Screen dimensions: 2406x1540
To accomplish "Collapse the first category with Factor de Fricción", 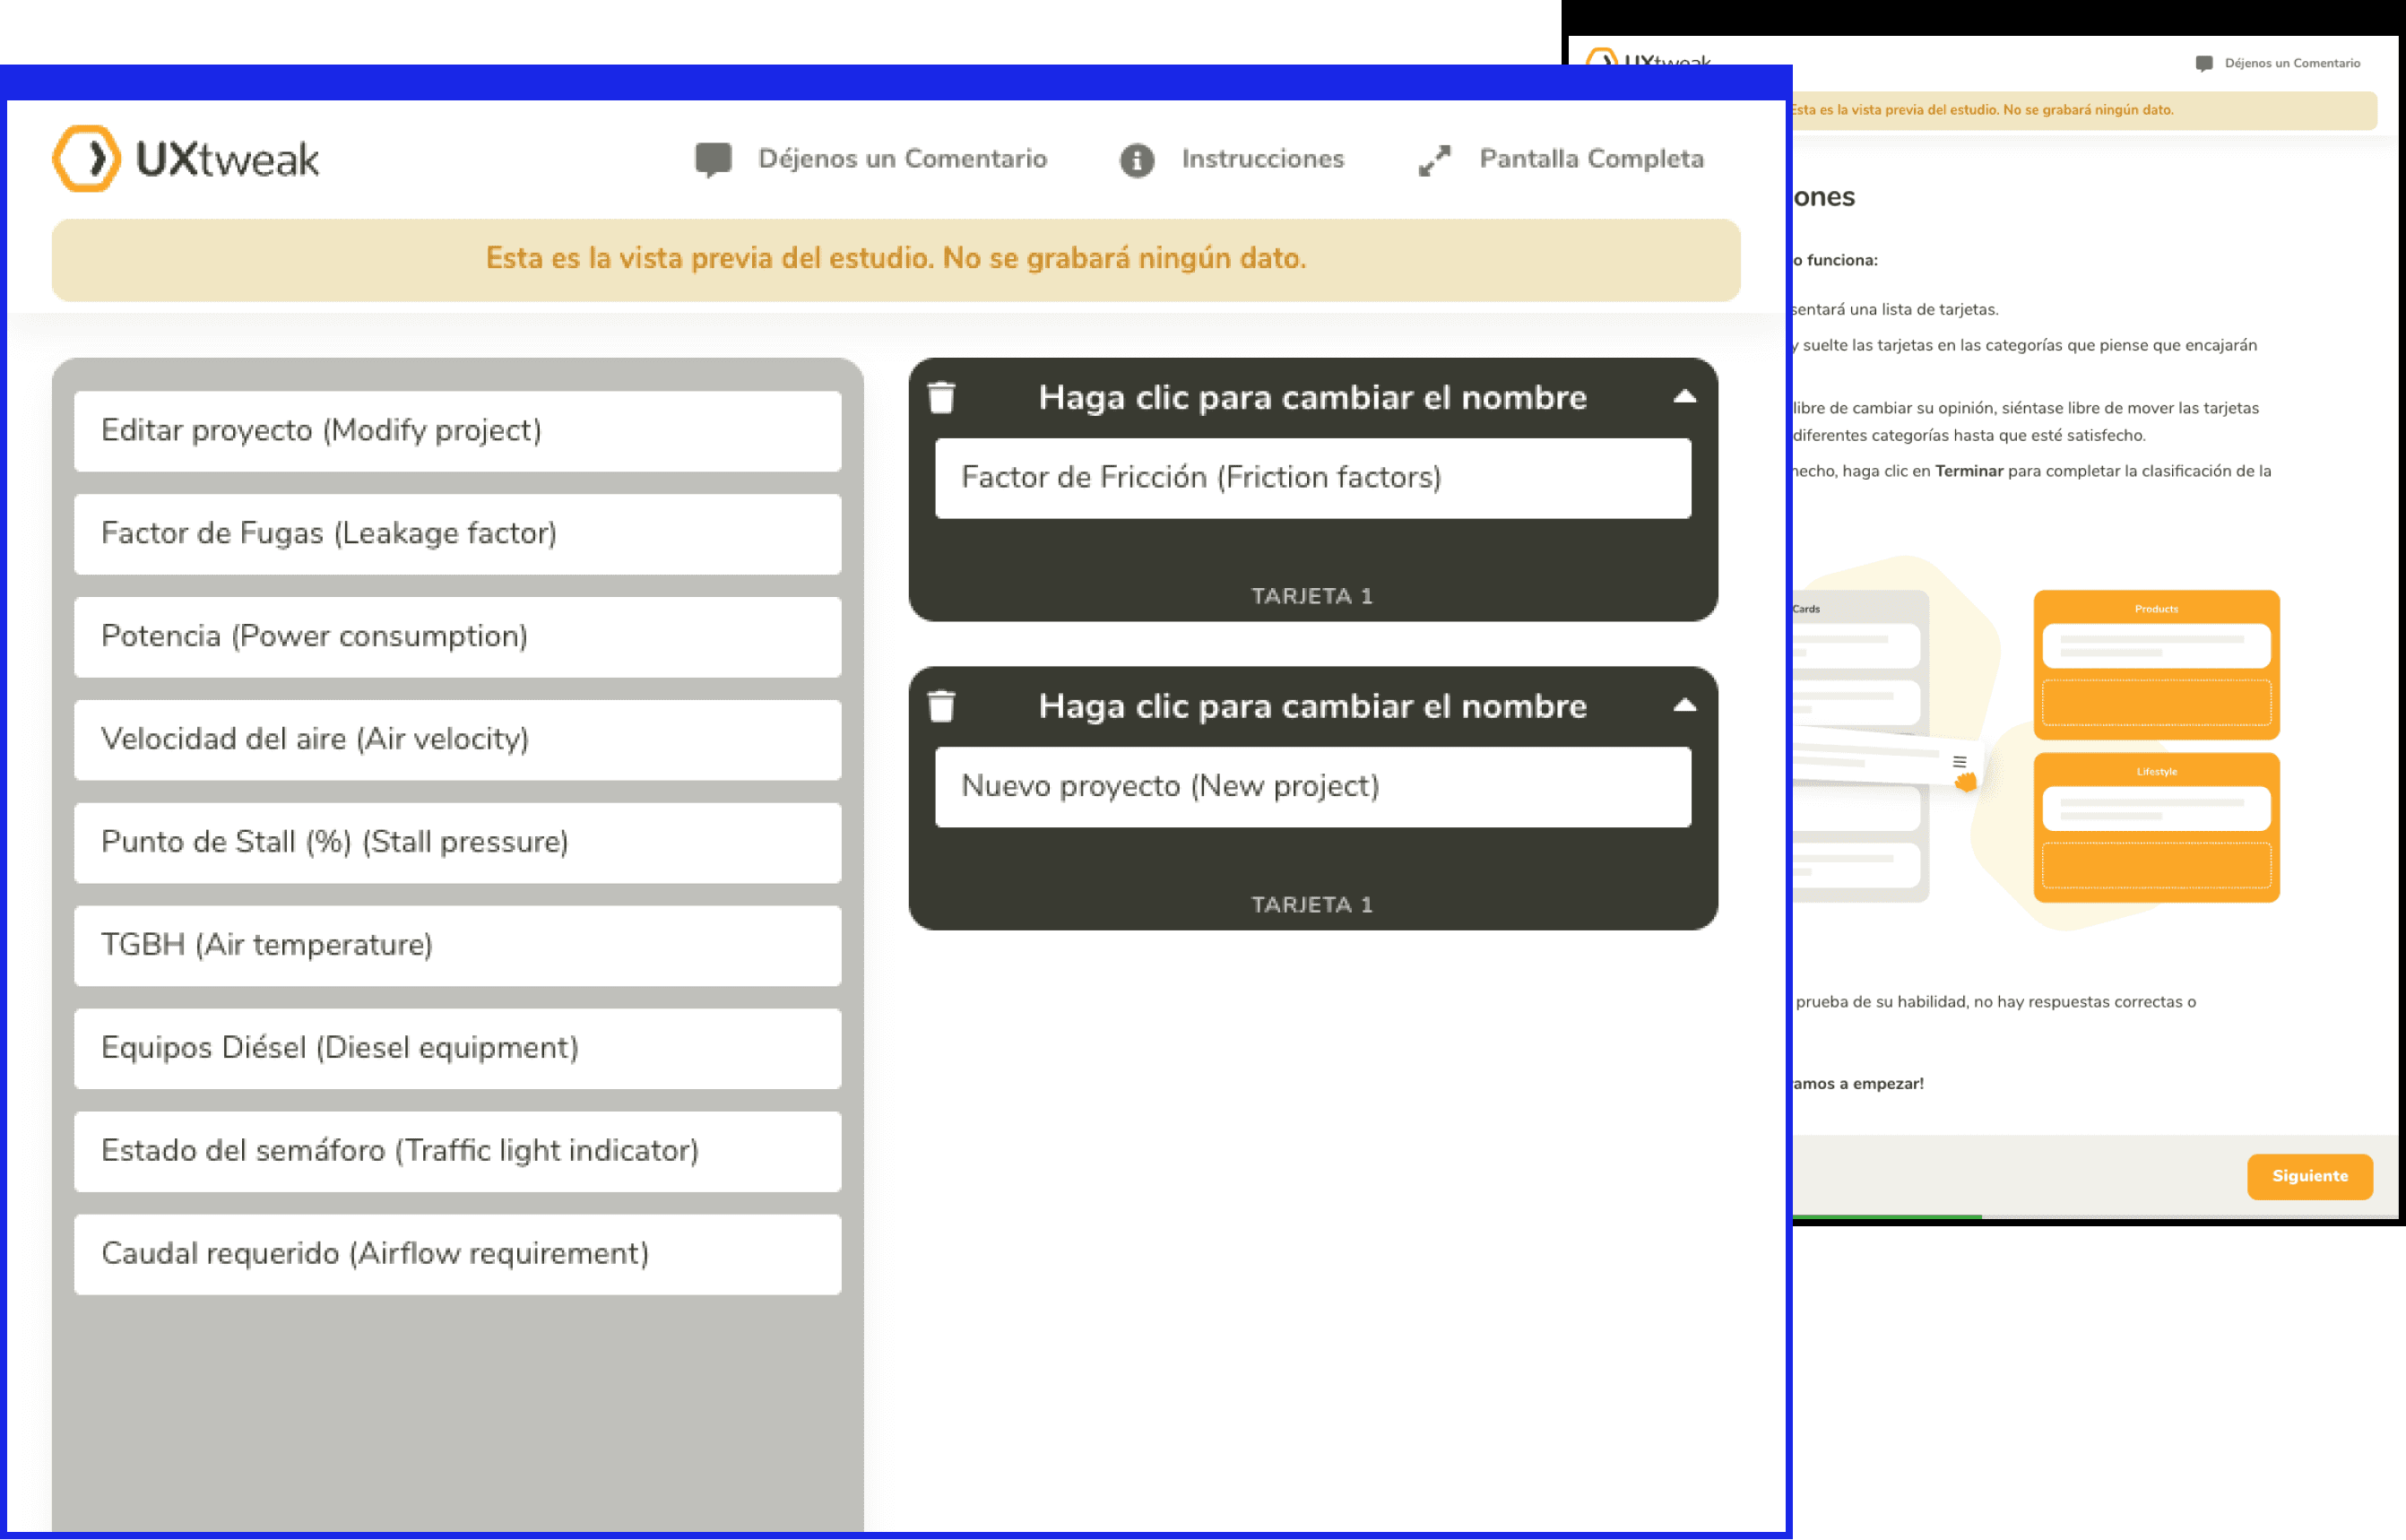I will 1684,397.
